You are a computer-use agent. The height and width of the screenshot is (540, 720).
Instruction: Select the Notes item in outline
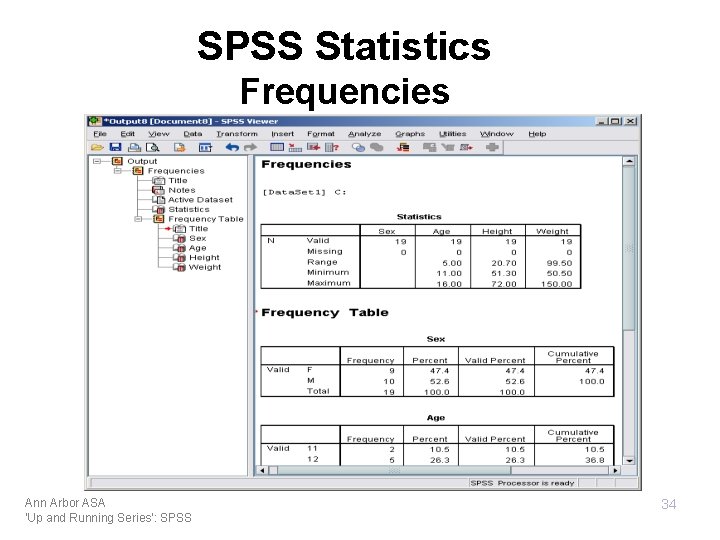[182, 190]
